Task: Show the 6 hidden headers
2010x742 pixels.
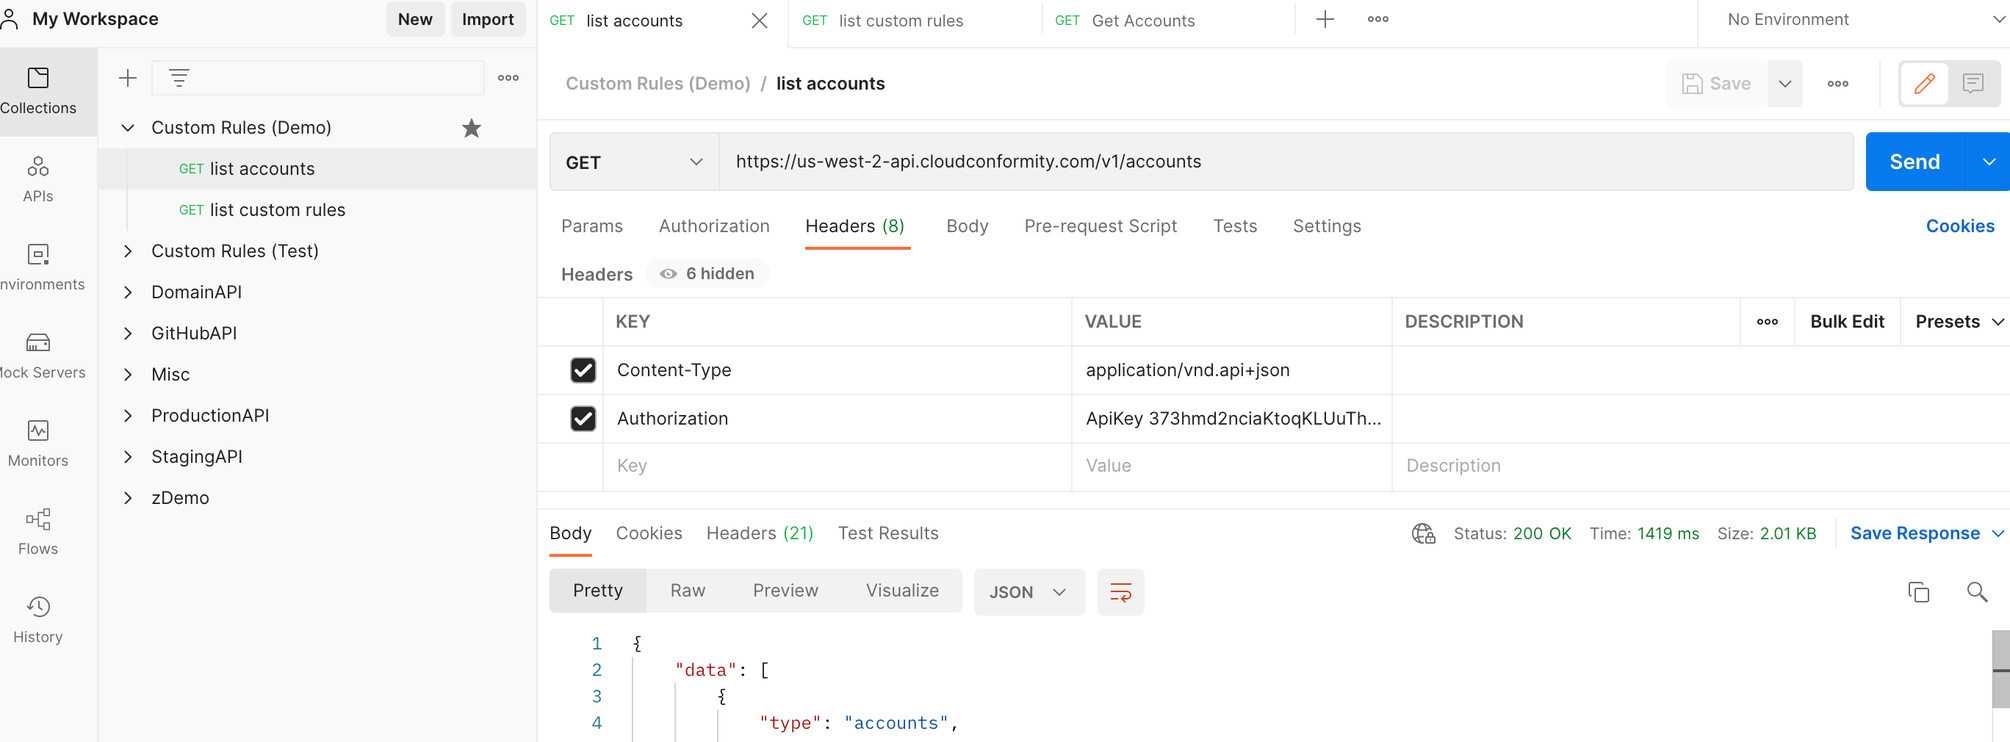Action: 707,274
